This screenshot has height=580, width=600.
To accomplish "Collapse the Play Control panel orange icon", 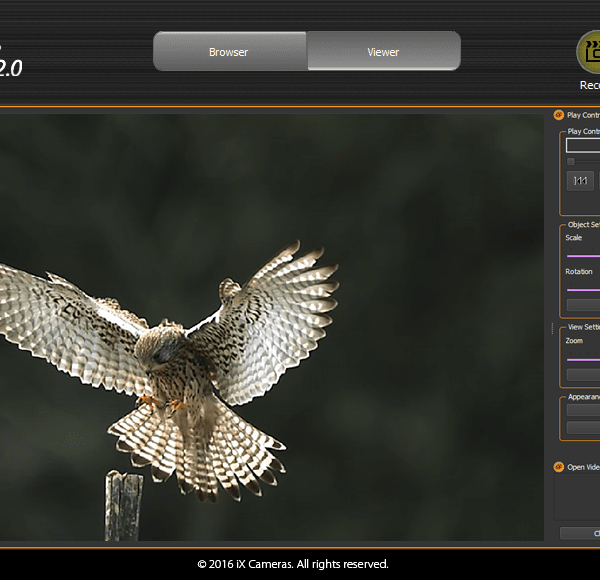I will pyautogui.click(x=559, y=115).
